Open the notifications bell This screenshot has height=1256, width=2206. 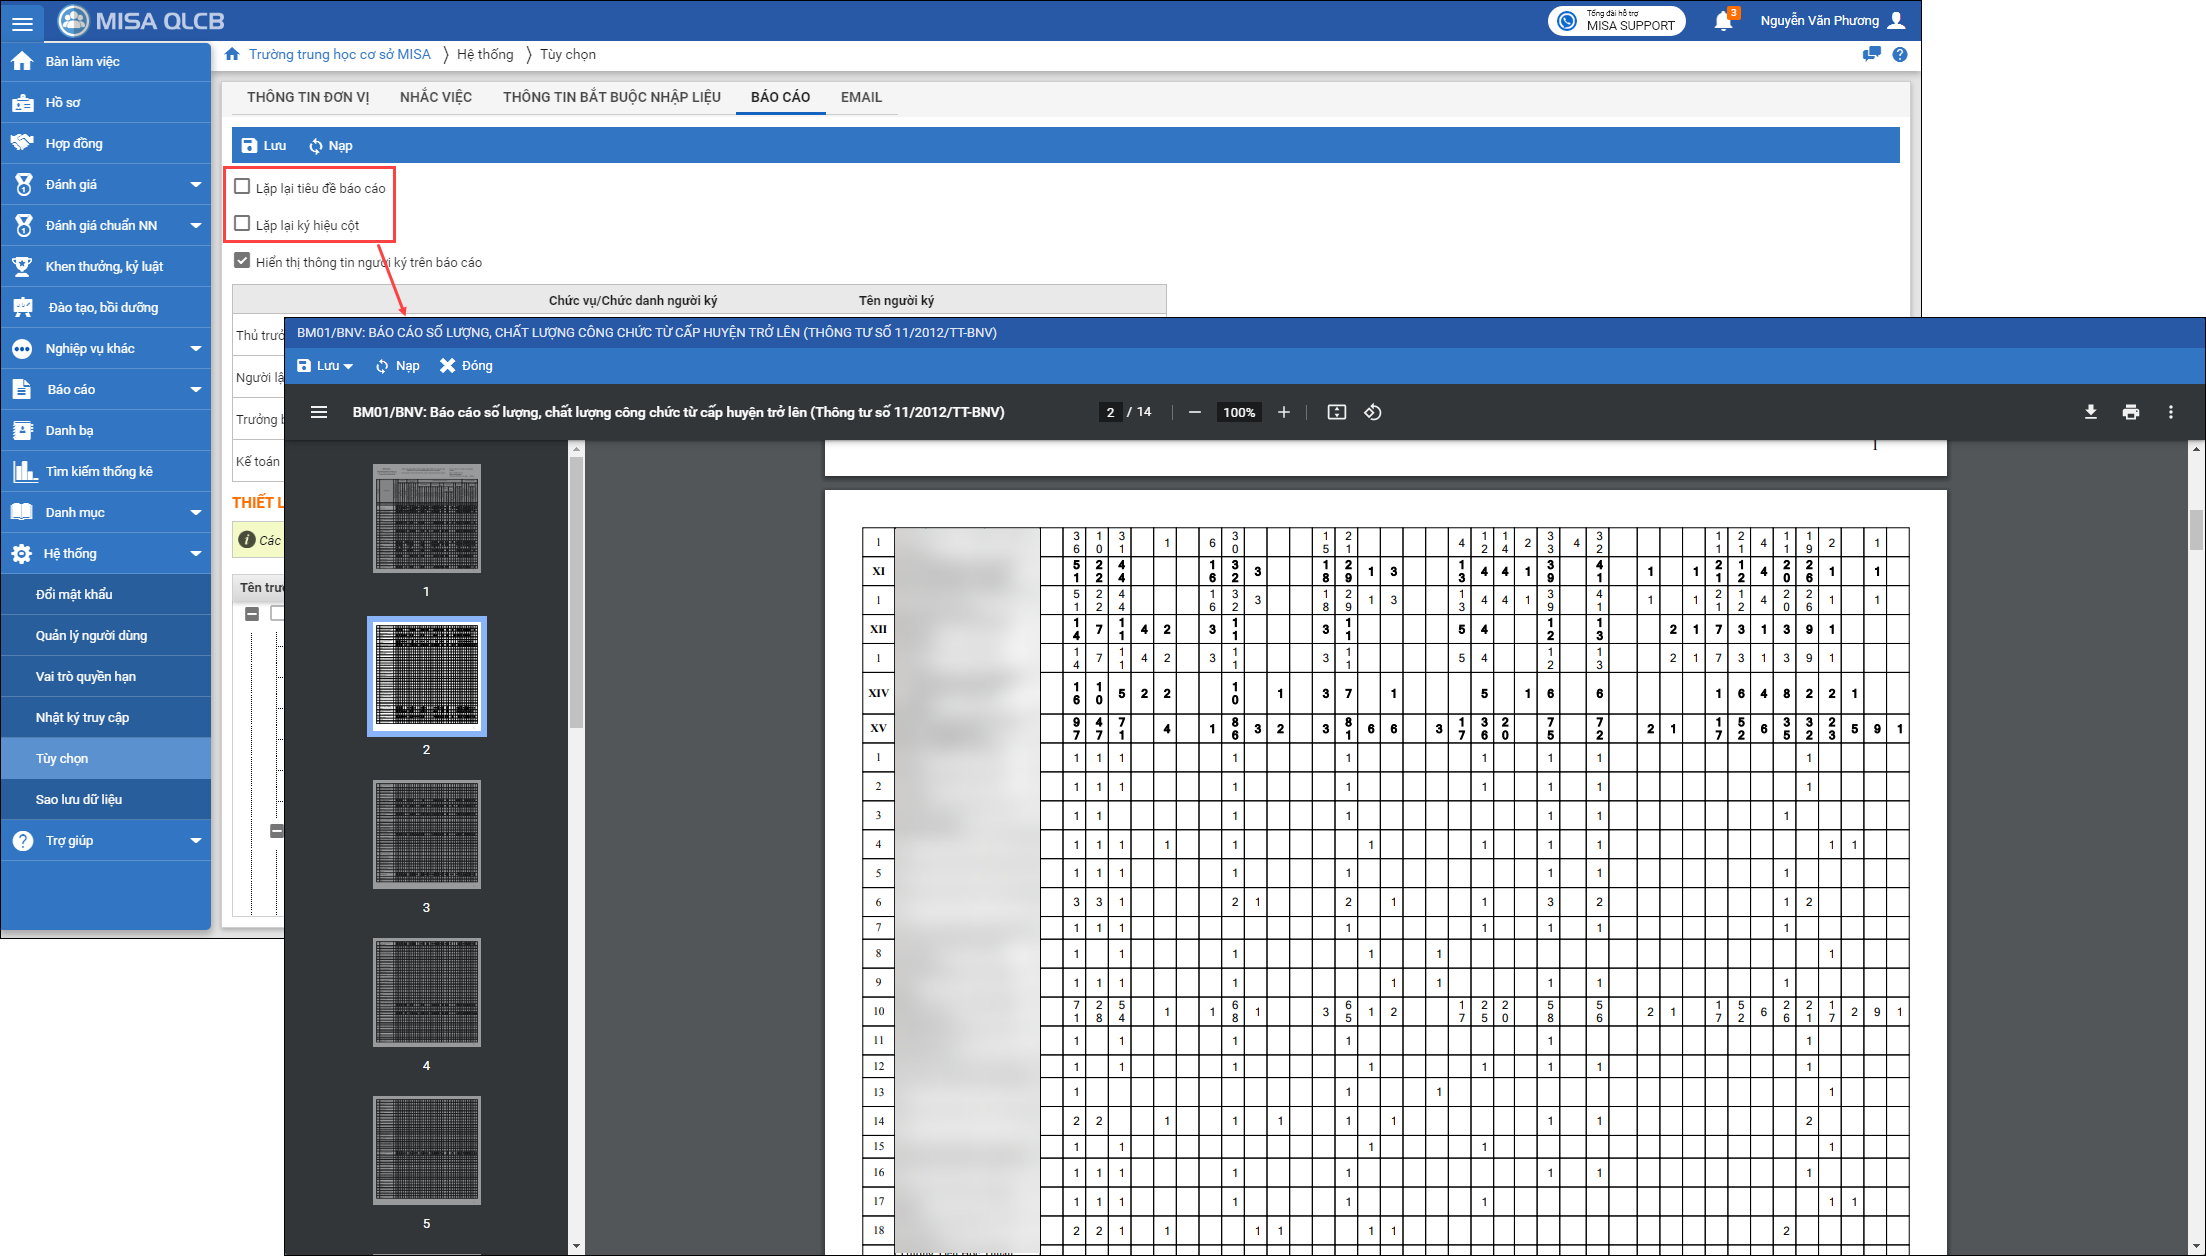tap(1722, 21)
